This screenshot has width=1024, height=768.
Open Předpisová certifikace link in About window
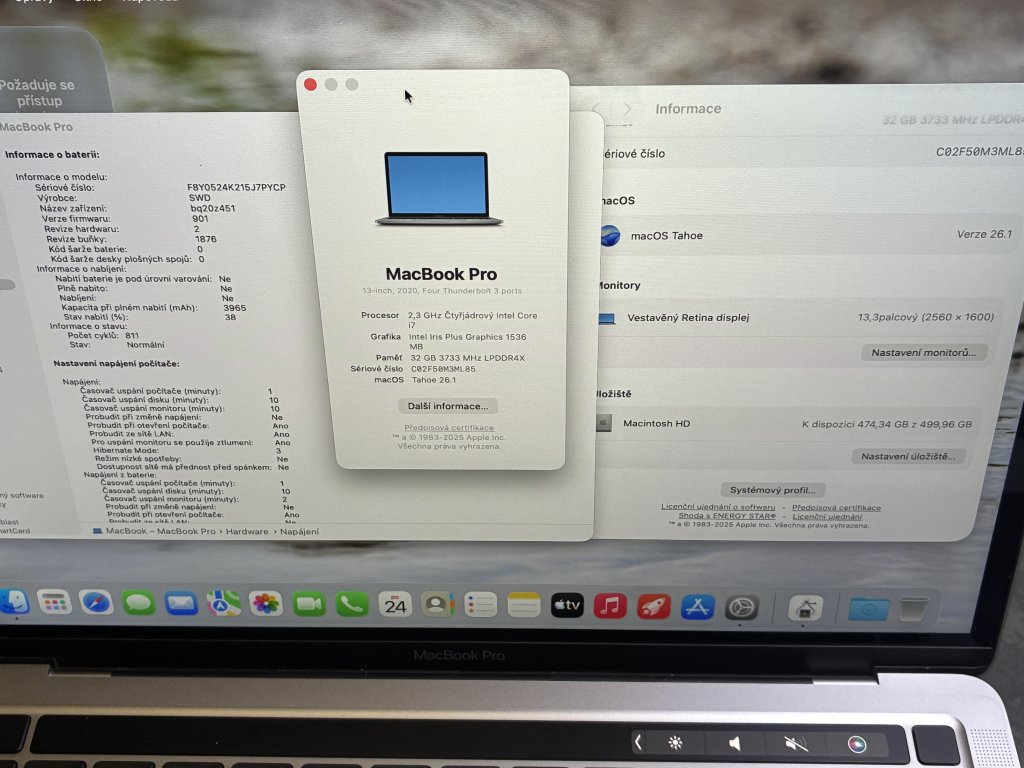coord(449,428)
